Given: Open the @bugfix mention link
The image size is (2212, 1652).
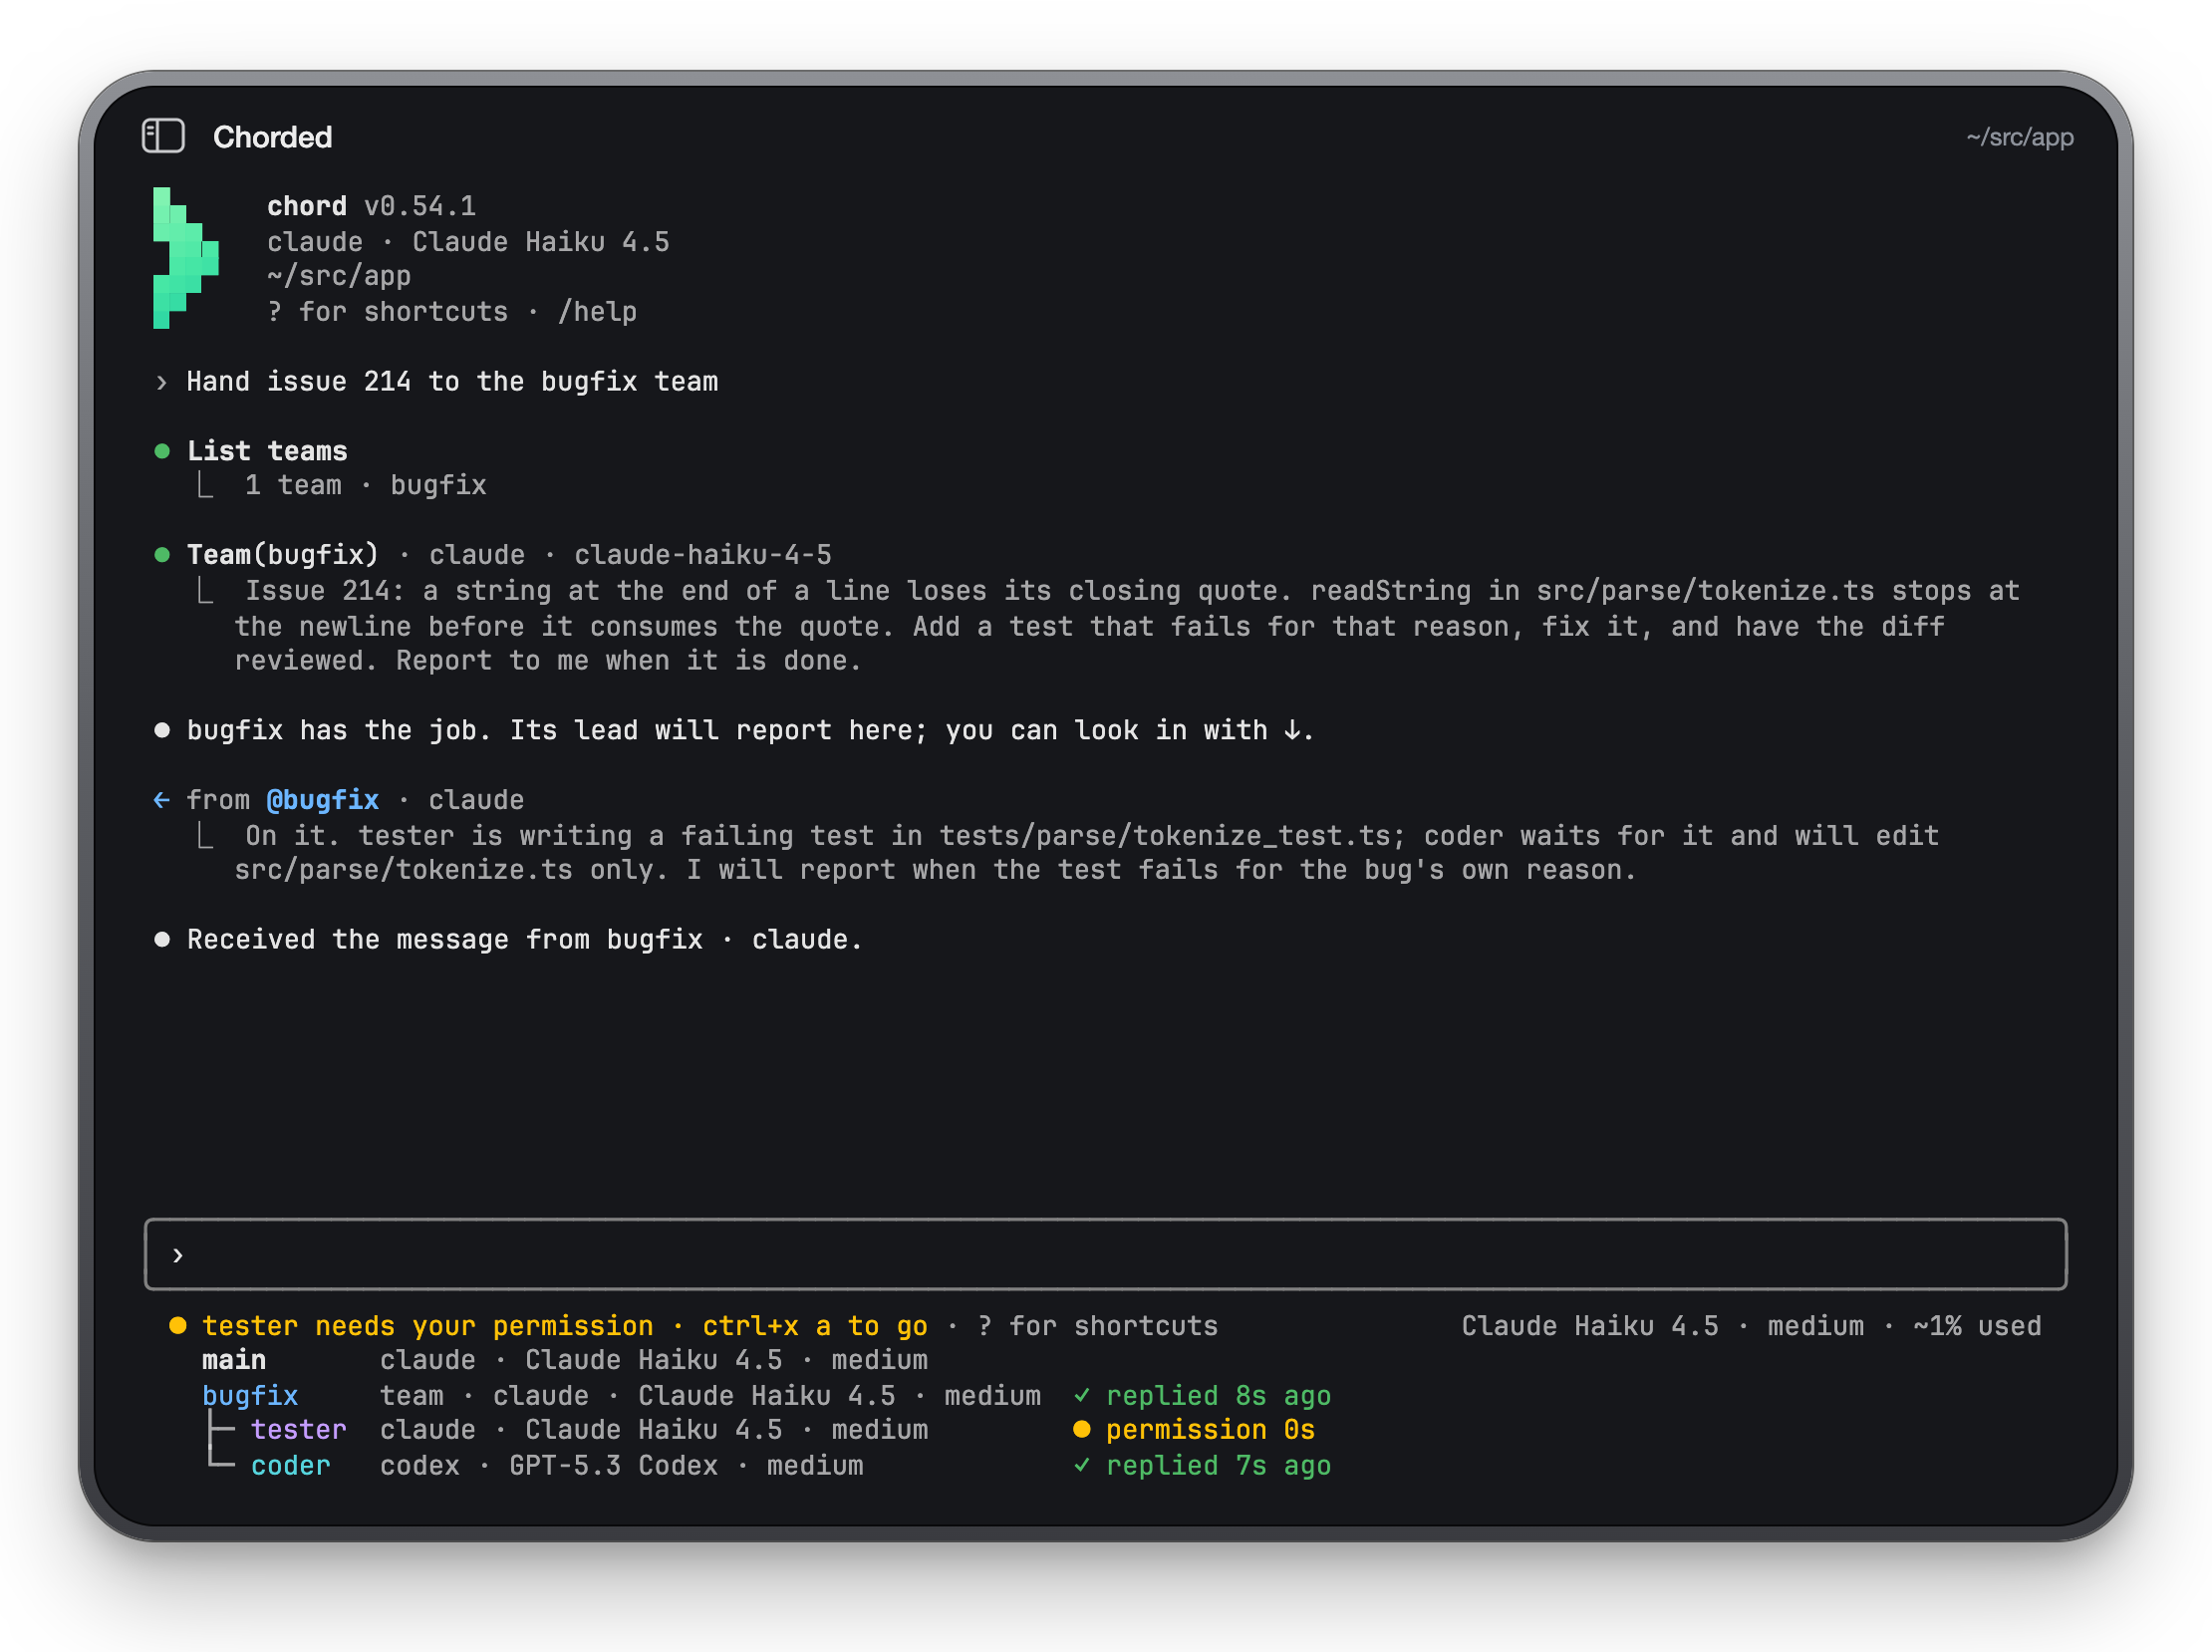Looking at the screenshot, I should pos(323,800).
